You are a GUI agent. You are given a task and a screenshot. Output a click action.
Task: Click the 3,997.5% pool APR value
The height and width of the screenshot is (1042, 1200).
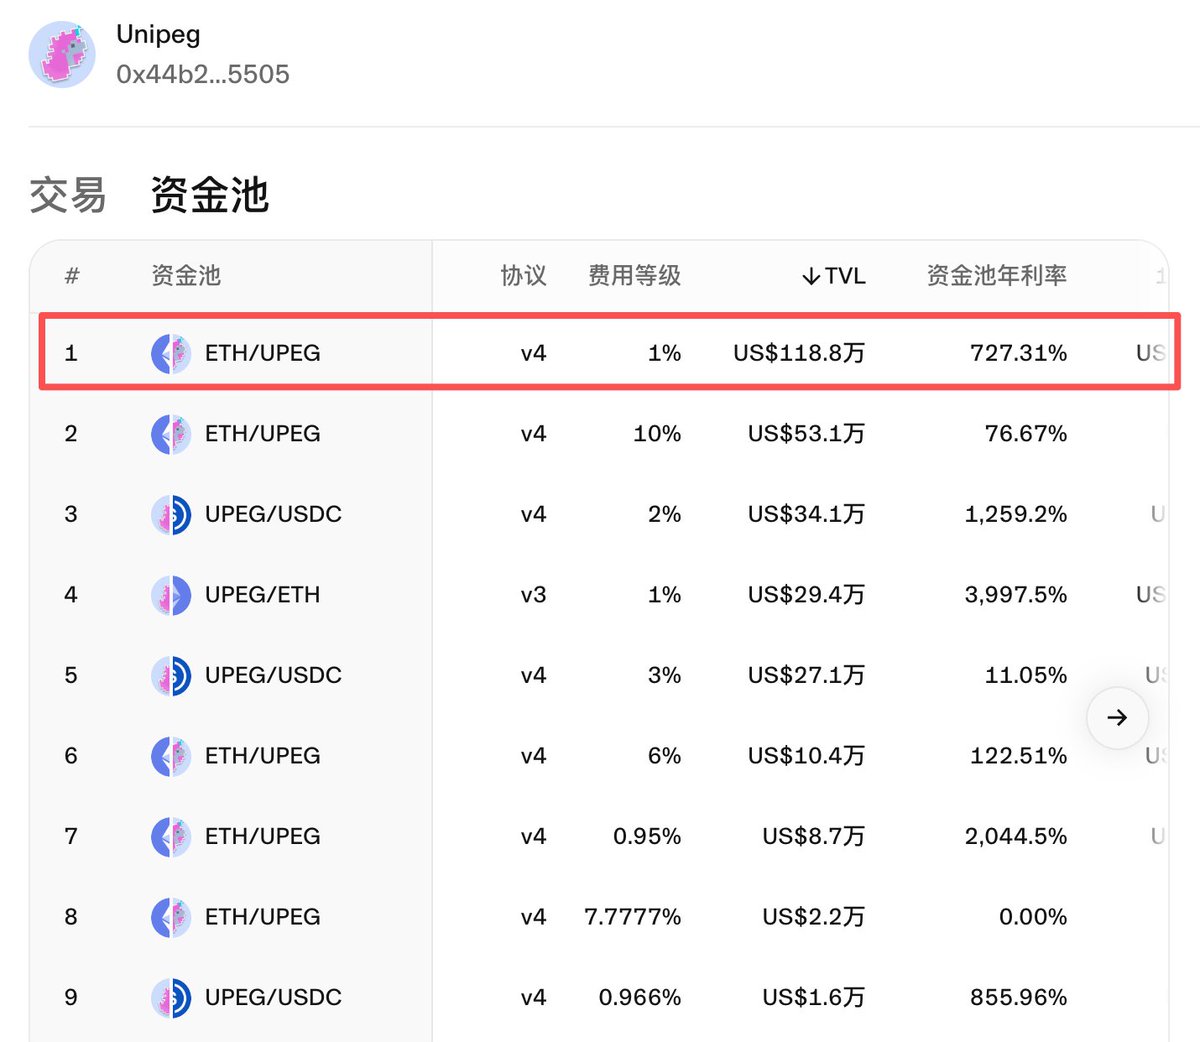tap(1016, 595)
